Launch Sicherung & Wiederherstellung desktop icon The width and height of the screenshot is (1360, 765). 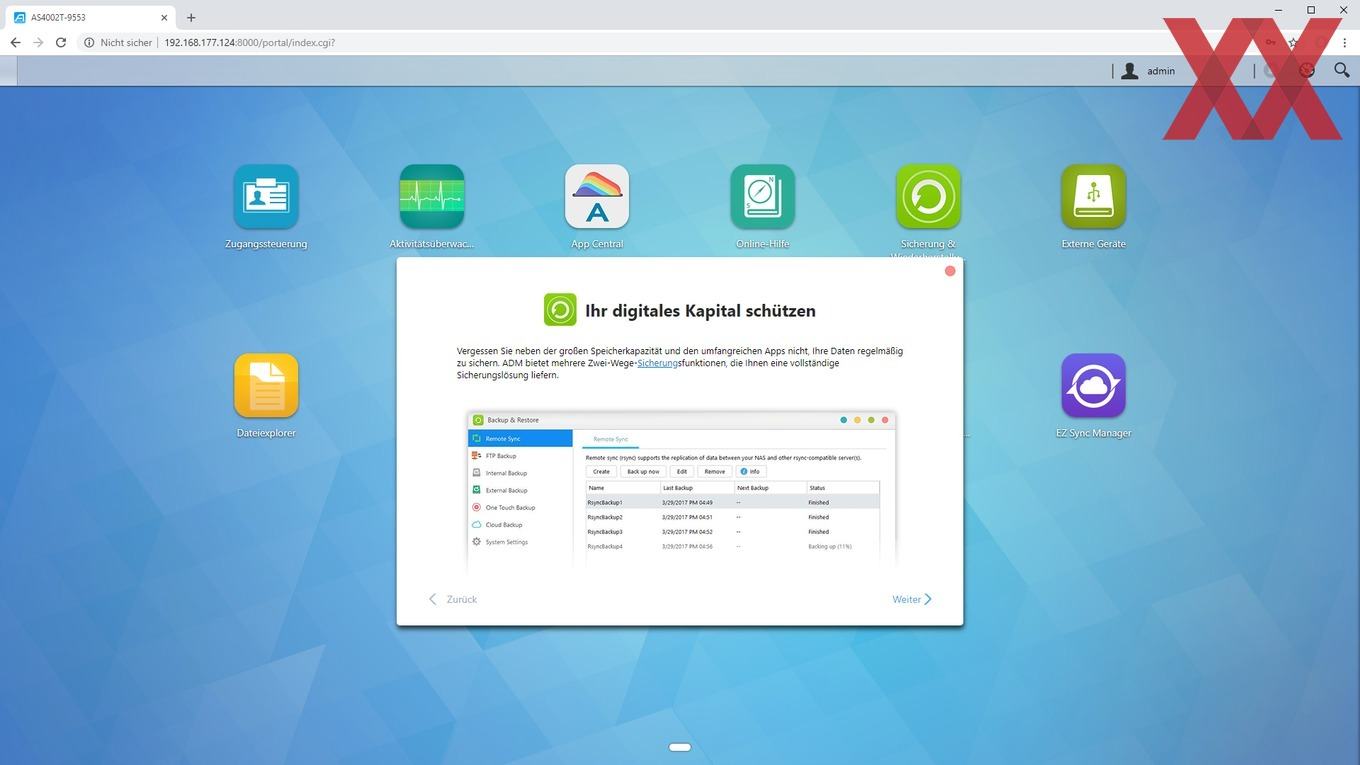pos(928,197)
